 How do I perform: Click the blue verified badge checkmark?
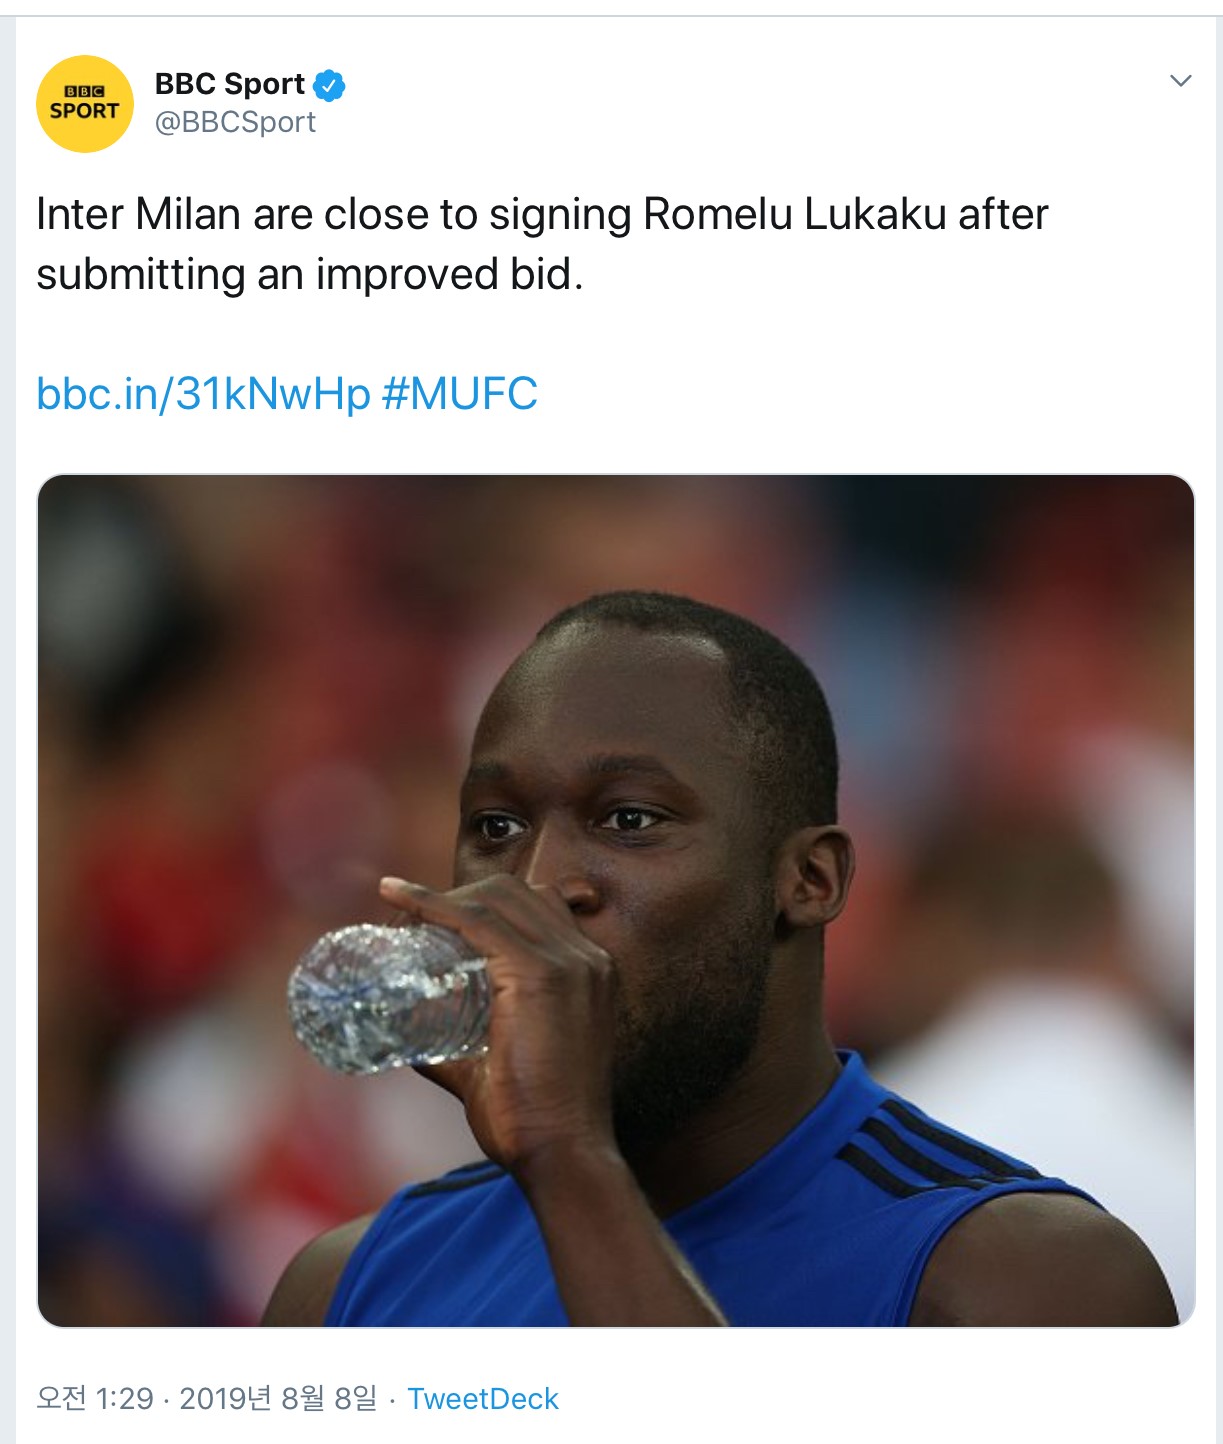coord(329,86)
